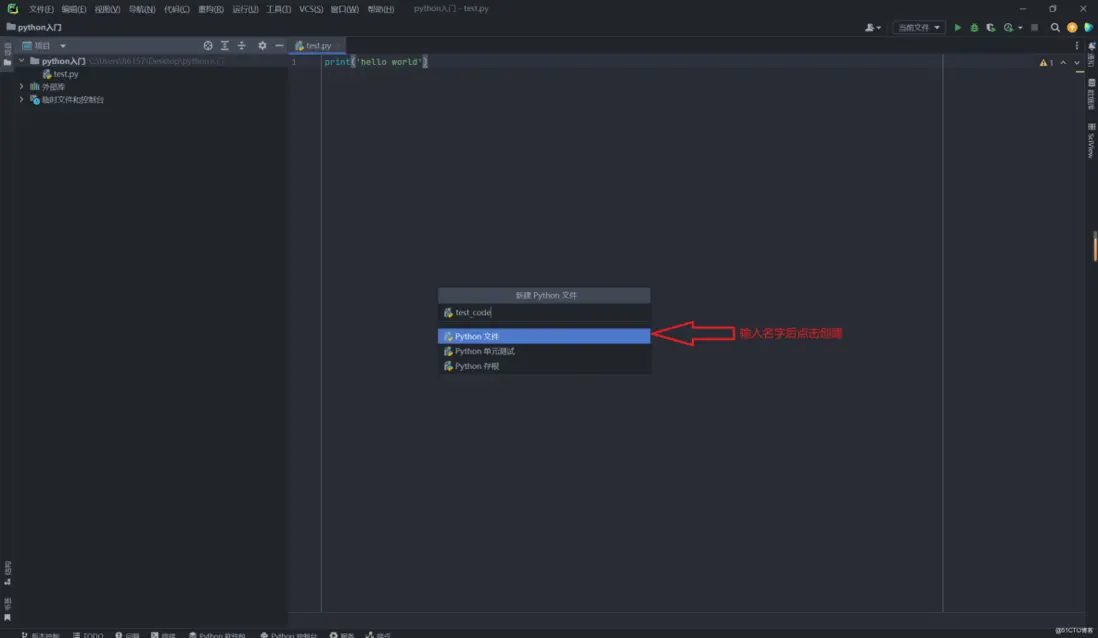Select Python 文件 in new file popup

(x=544, y=336)
